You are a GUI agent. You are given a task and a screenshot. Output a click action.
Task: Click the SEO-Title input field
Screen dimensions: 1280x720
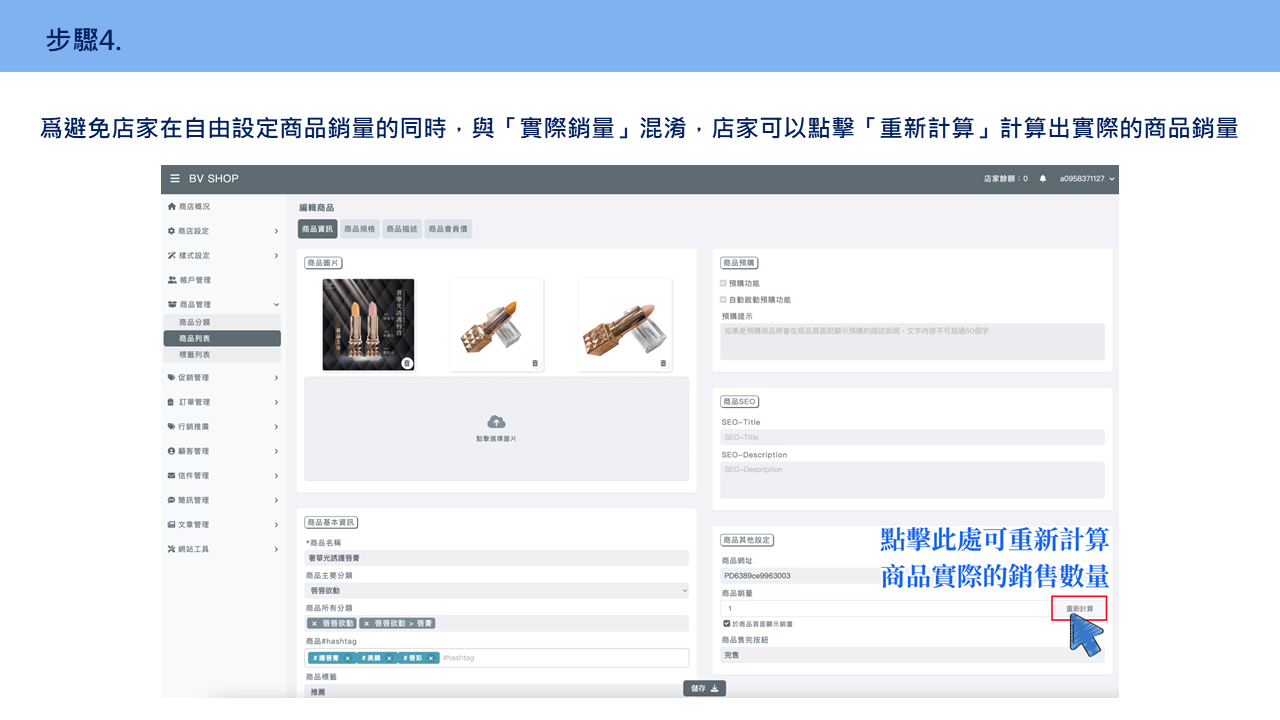(x=912, y=437)
